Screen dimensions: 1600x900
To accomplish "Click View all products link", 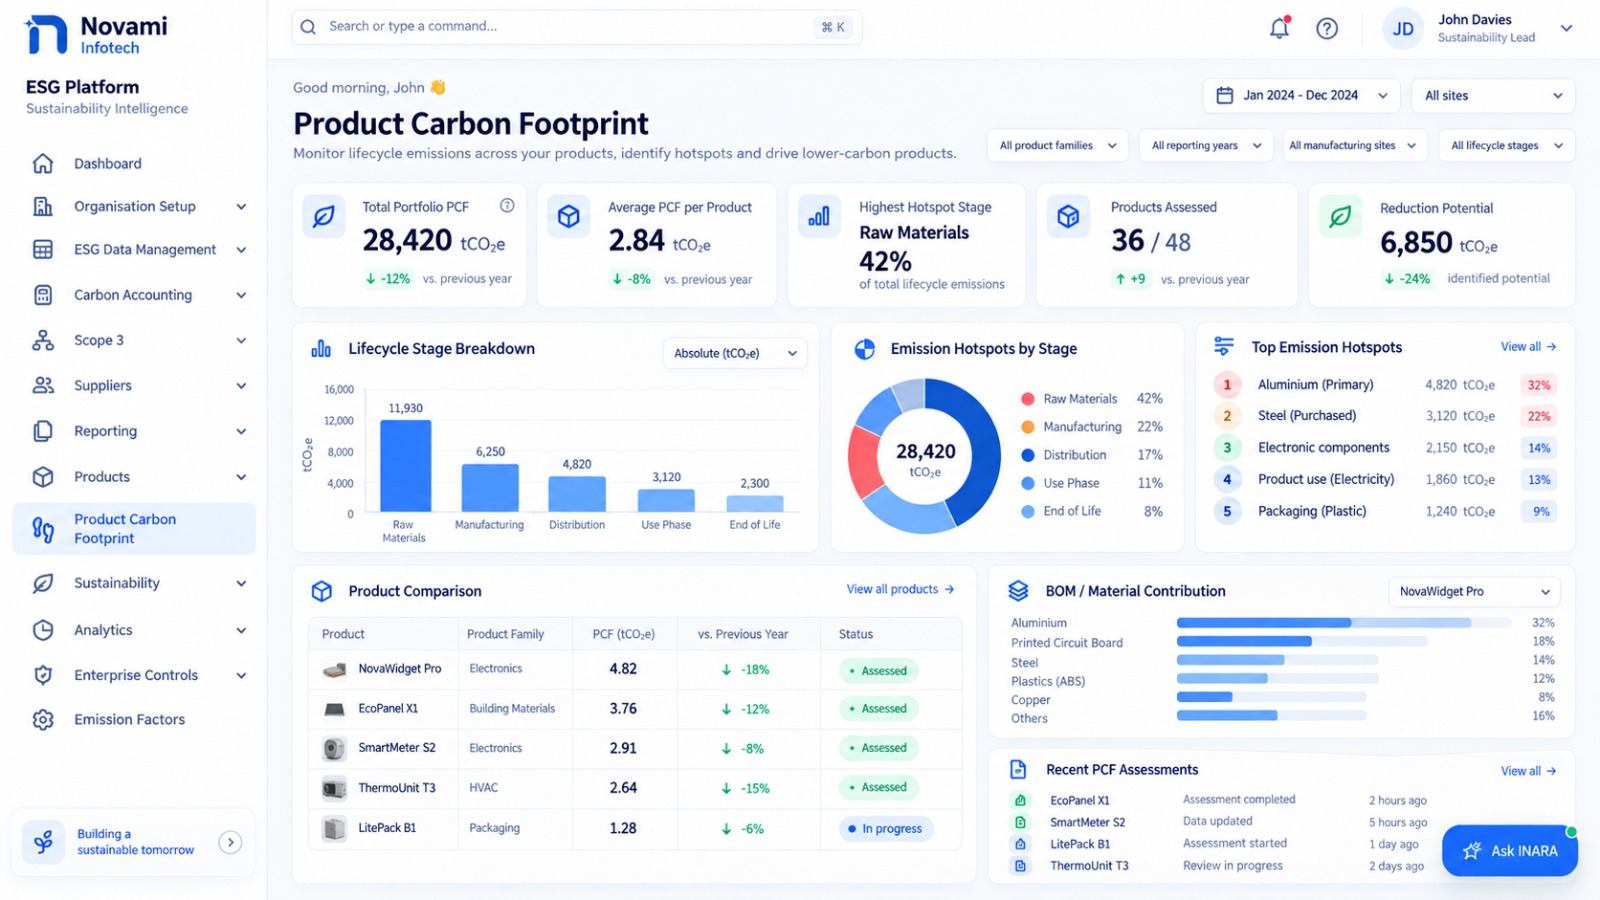I will coord(900,589).
